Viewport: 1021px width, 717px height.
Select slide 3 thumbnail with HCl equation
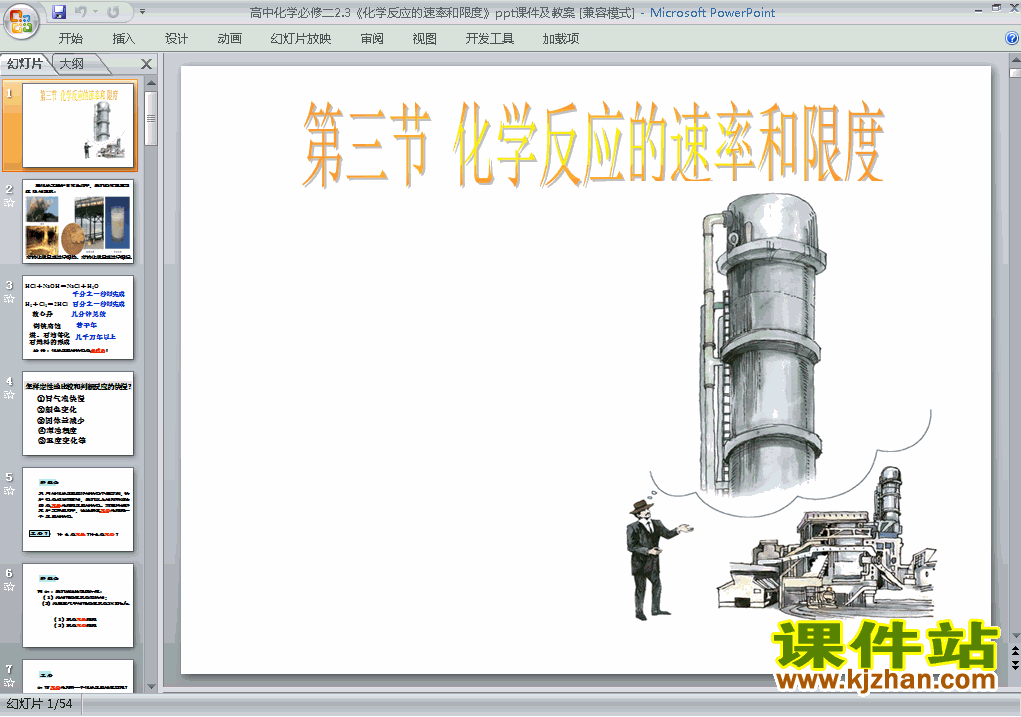(x=78, y=317)
